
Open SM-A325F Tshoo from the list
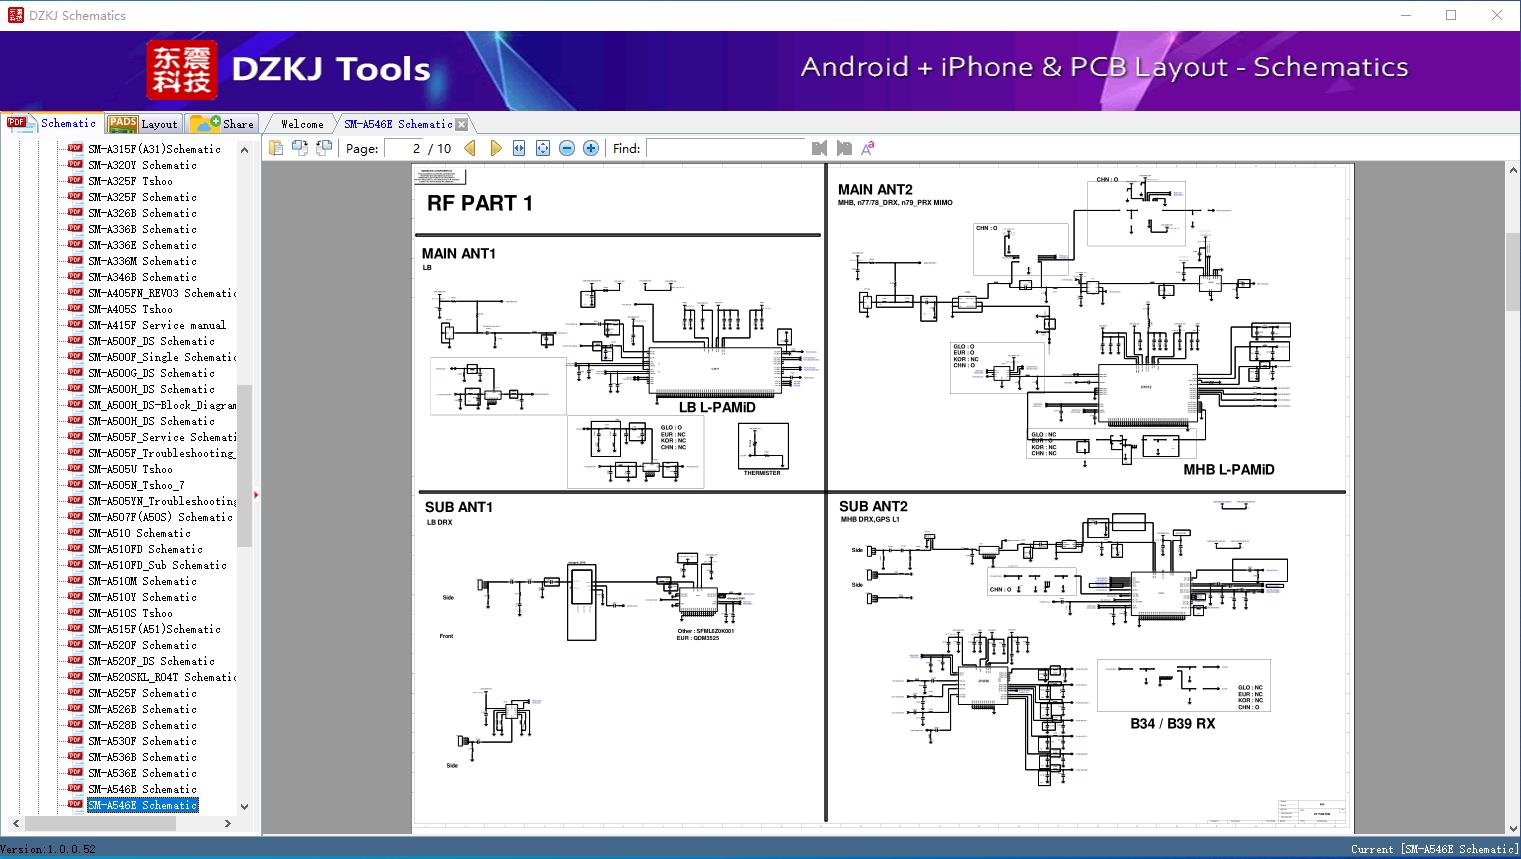click(x=130, y=181)
